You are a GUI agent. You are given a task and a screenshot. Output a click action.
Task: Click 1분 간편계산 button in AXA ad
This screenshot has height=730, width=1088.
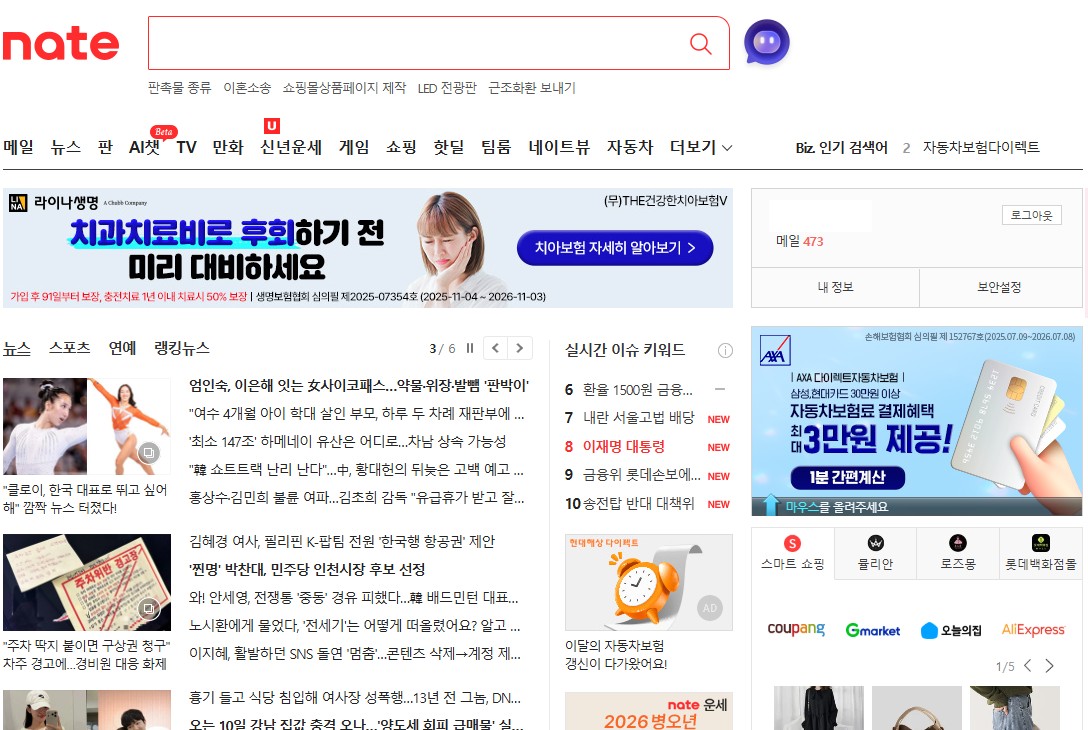847,477
